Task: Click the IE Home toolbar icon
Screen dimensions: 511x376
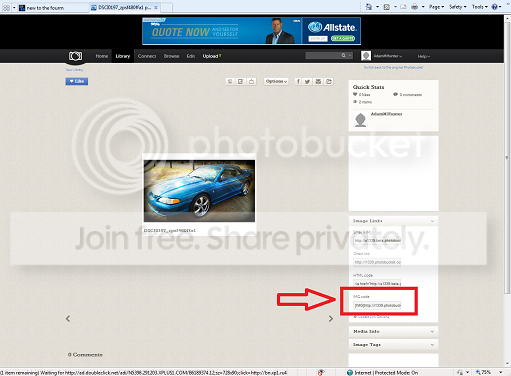Action: pos(369,7)
